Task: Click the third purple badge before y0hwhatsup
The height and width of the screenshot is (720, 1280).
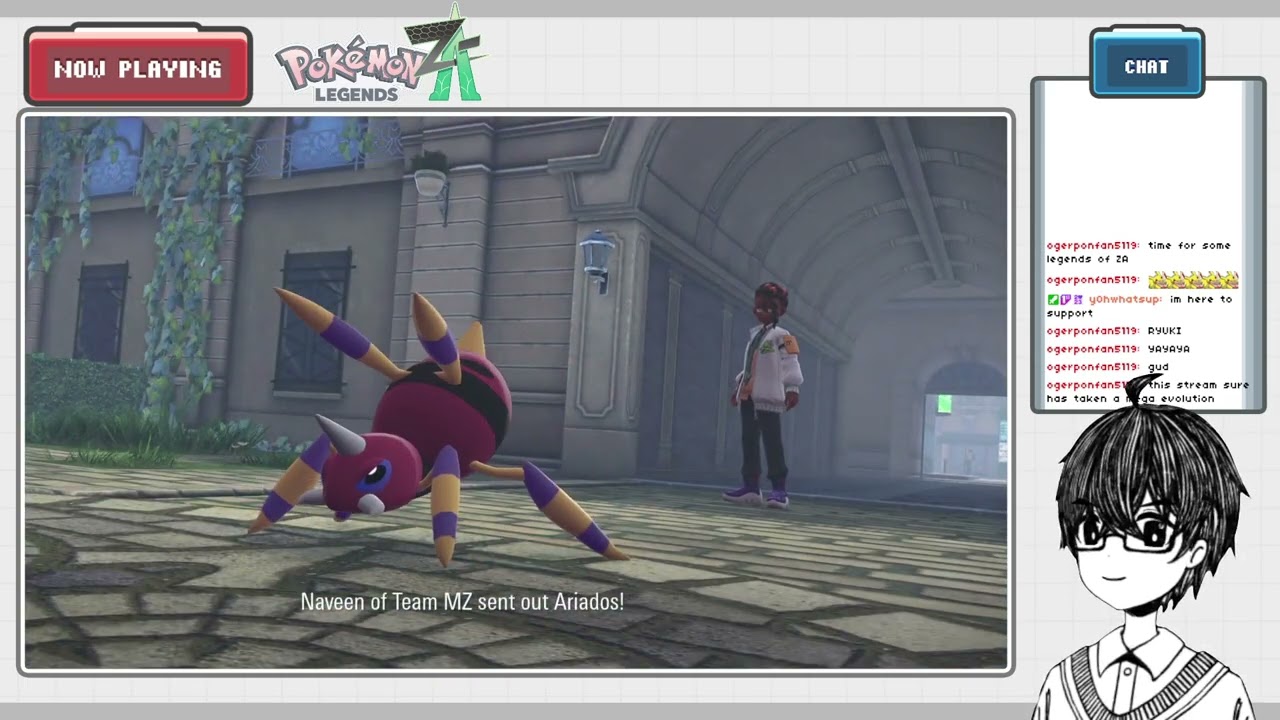Action: [1078, 299]
